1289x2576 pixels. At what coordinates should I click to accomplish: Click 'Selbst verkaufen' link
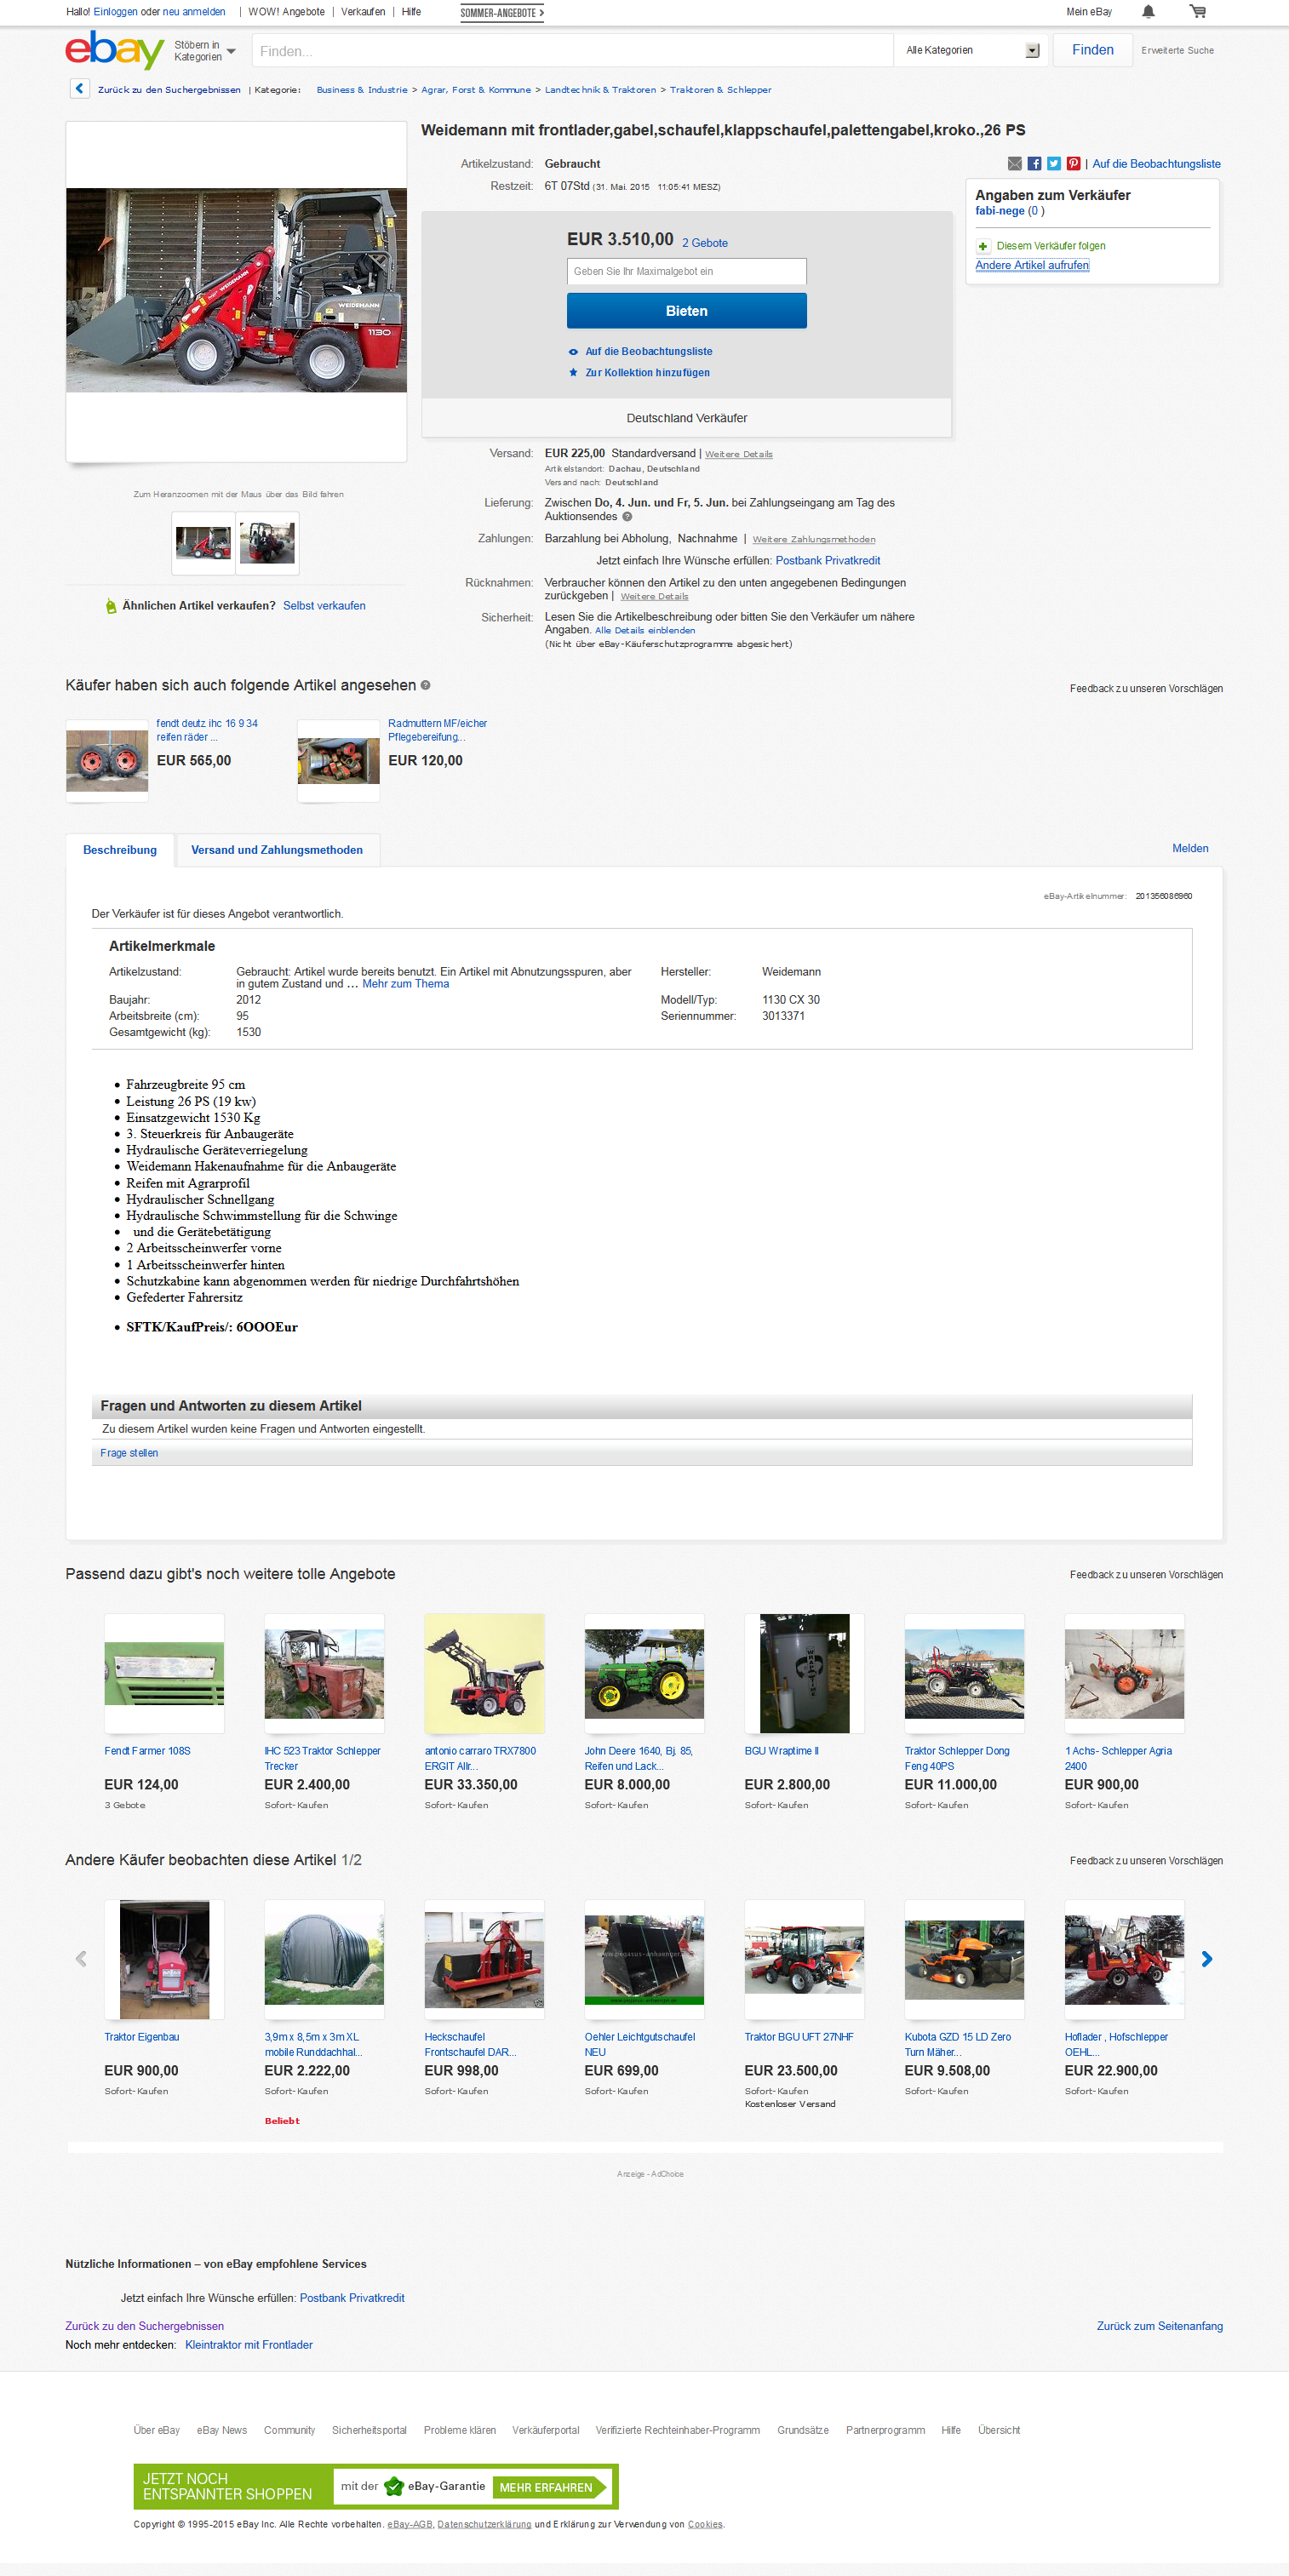(x=324, y=606)
